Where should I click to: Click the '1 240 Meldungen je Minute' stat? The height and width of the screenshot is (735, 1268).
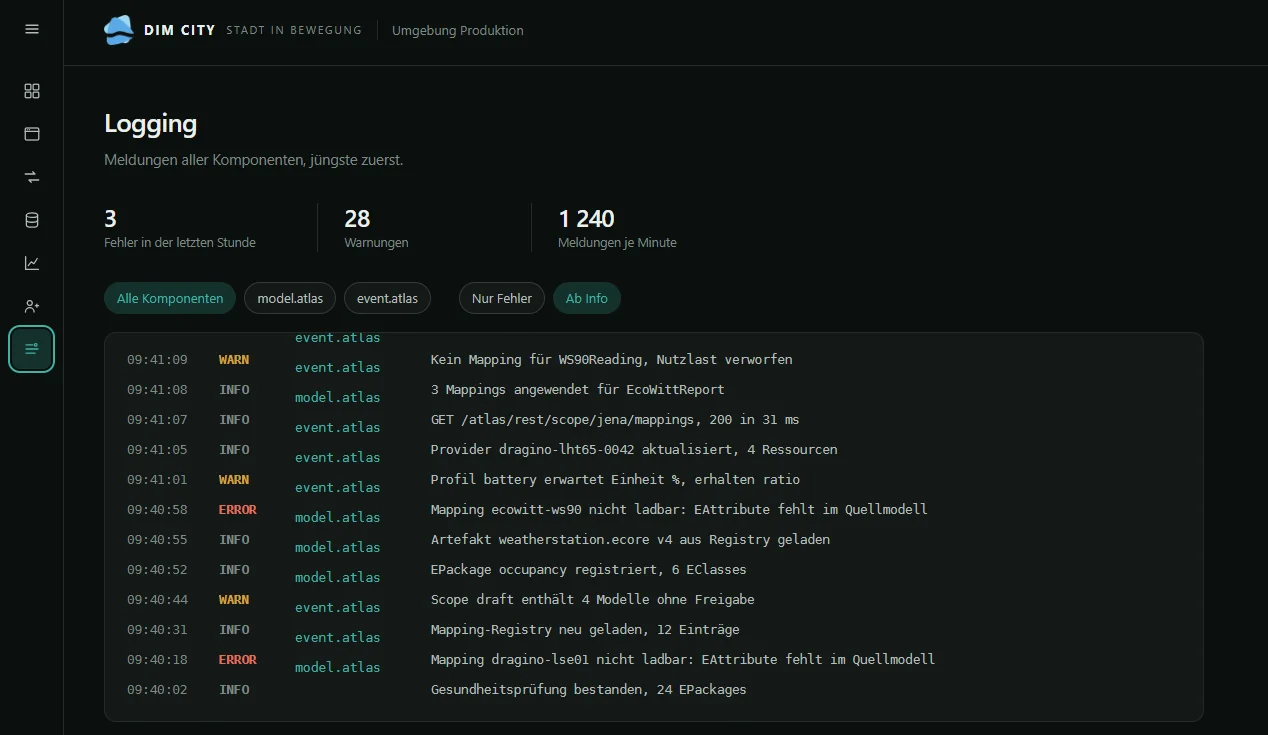pos(617,228)
